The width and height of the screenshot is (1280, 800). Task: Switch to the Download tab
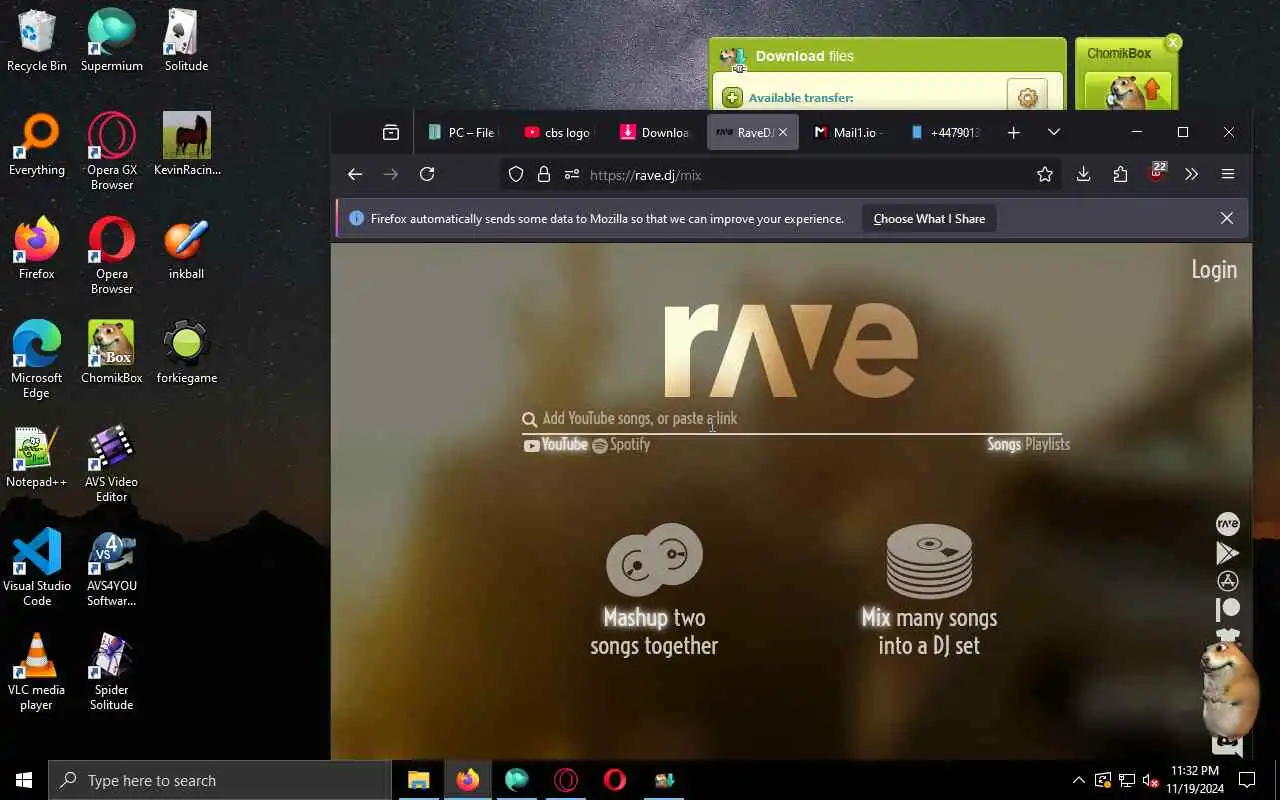point(655,132)
